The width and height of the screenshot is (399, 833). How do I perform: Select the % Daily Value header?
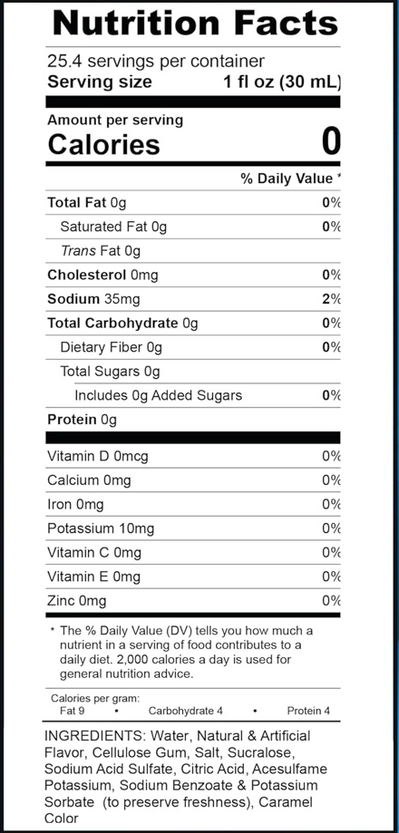(x=290, y=179)
